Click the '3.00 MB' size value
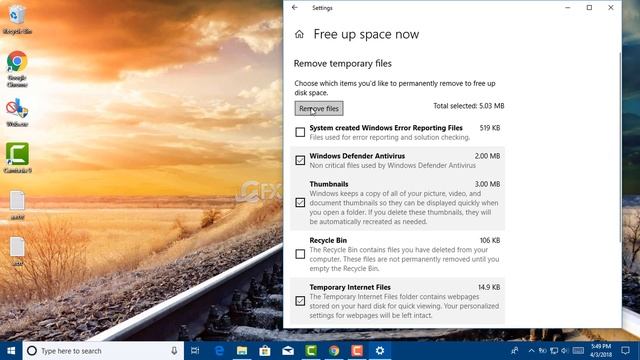Image resolution: width=640 pixels, height=360 pixels. [487, 184]
